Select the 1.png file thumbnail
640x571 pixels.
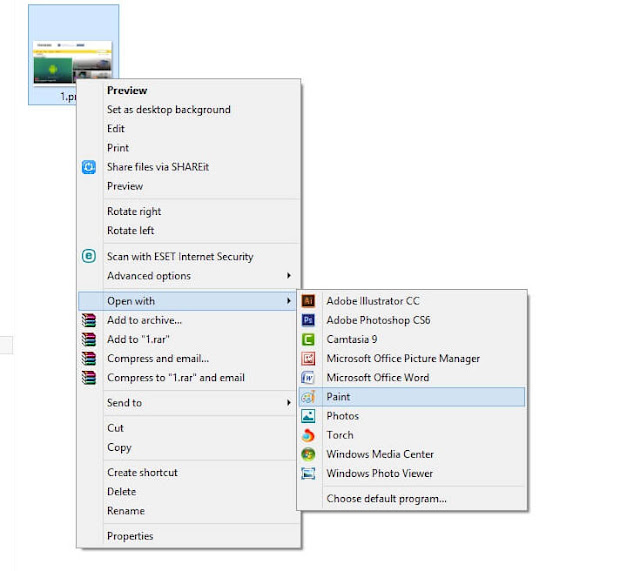pyautogui.click(x=73, y=62)
